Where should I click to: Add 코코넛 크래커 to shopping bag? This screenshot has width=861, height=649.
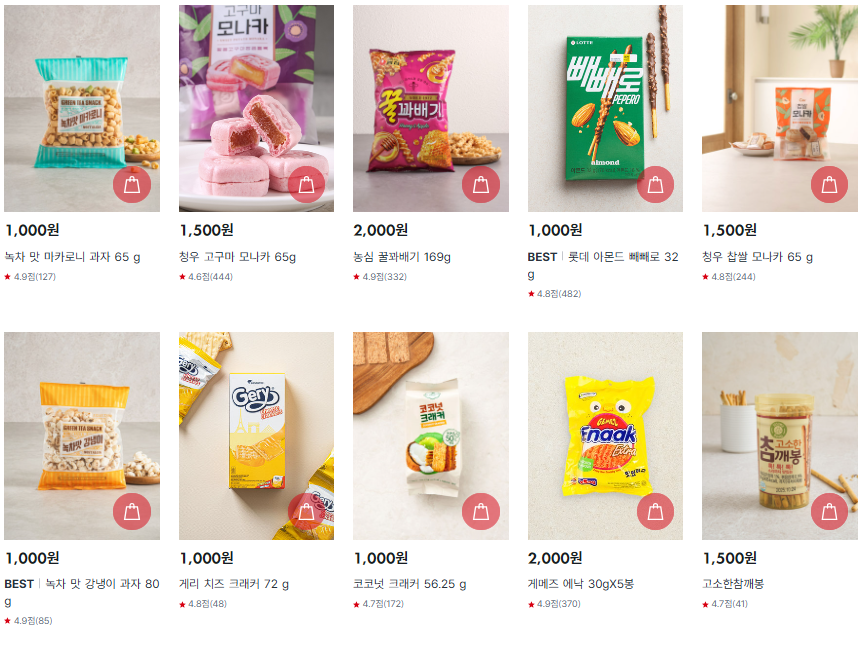tap(480, 511)
